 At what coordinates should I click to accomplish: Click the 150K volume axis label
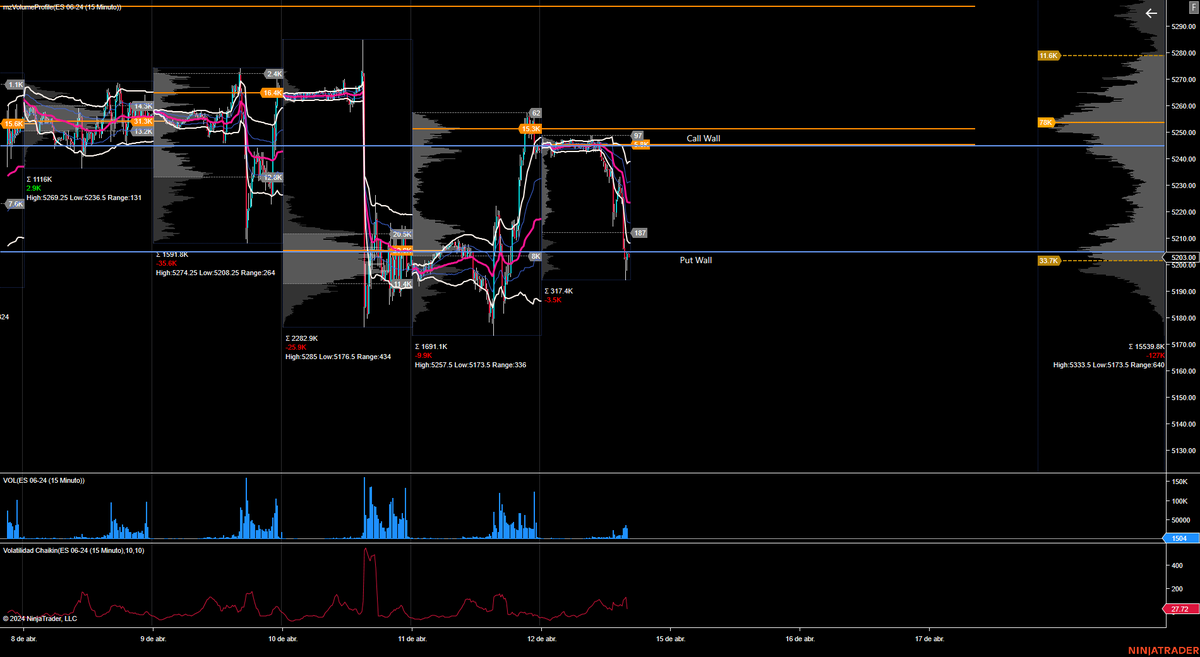tap(1180, 482)
